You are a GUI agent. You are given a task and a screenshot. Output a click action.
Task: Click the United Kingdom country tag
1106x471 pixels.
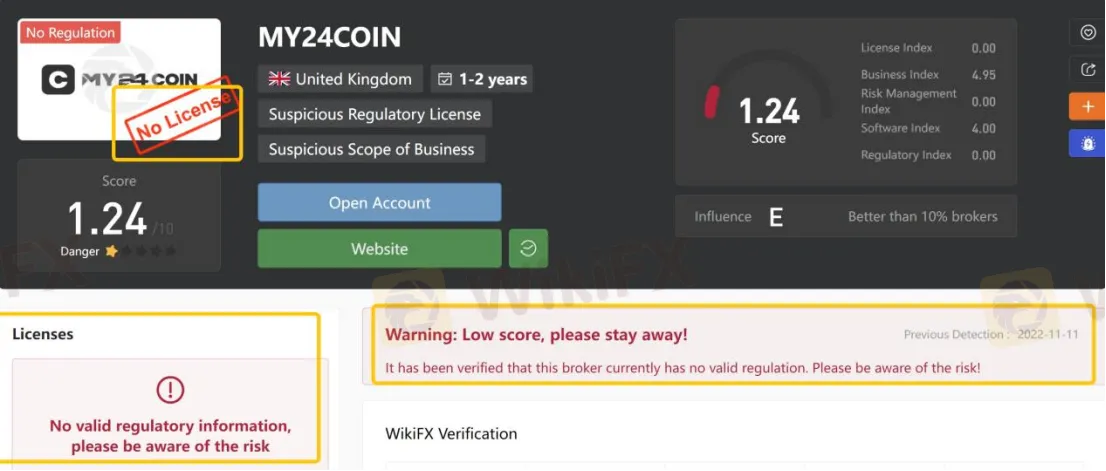coord(340,79)
